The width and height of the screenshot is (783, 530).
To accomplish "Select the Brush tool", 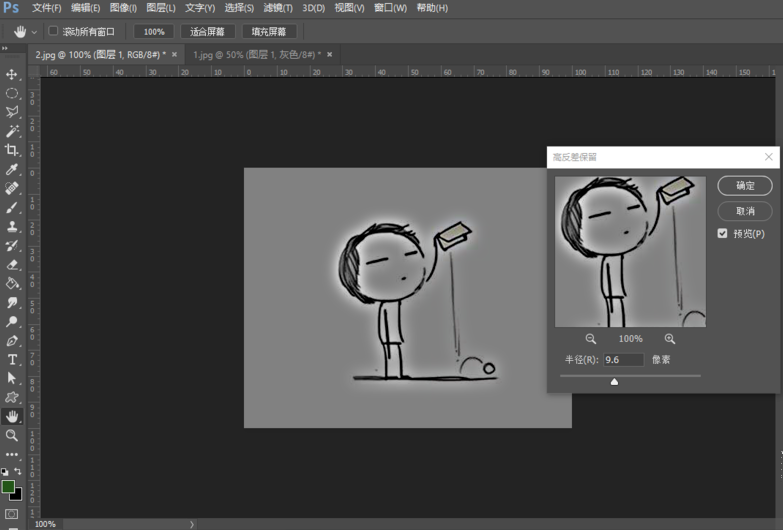I will [x=12, y=208].
